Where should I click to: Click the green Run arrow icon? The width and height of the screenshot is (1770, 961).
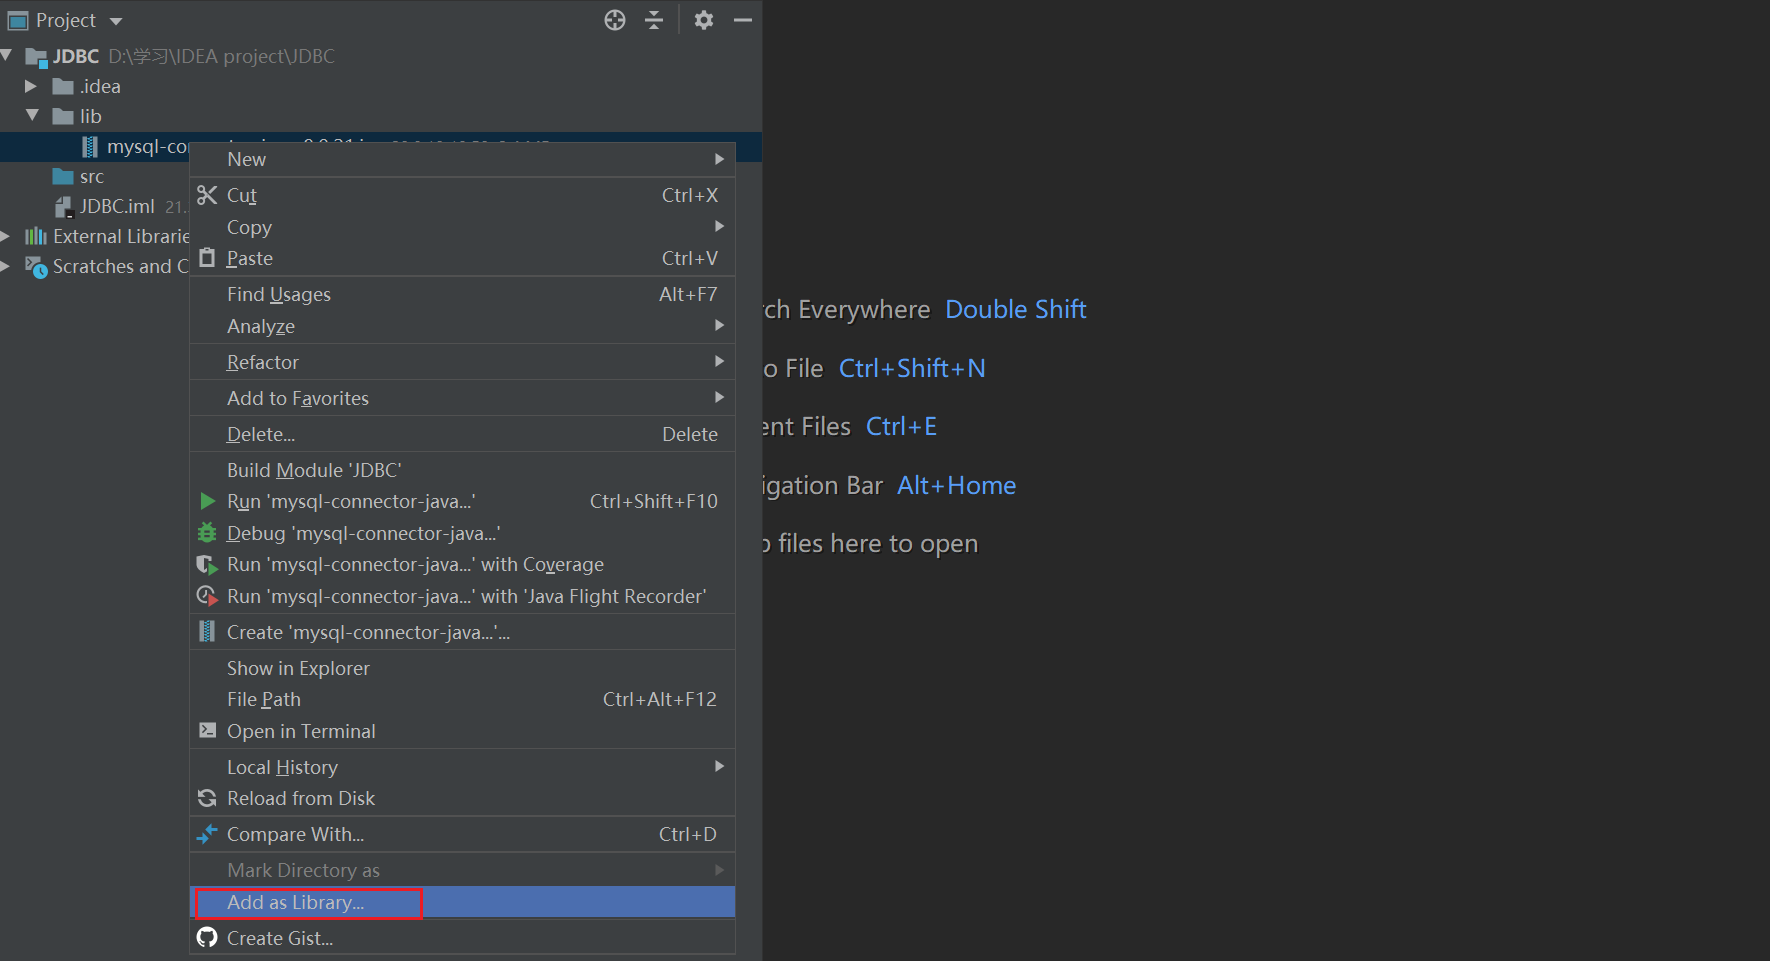[208, 501]
